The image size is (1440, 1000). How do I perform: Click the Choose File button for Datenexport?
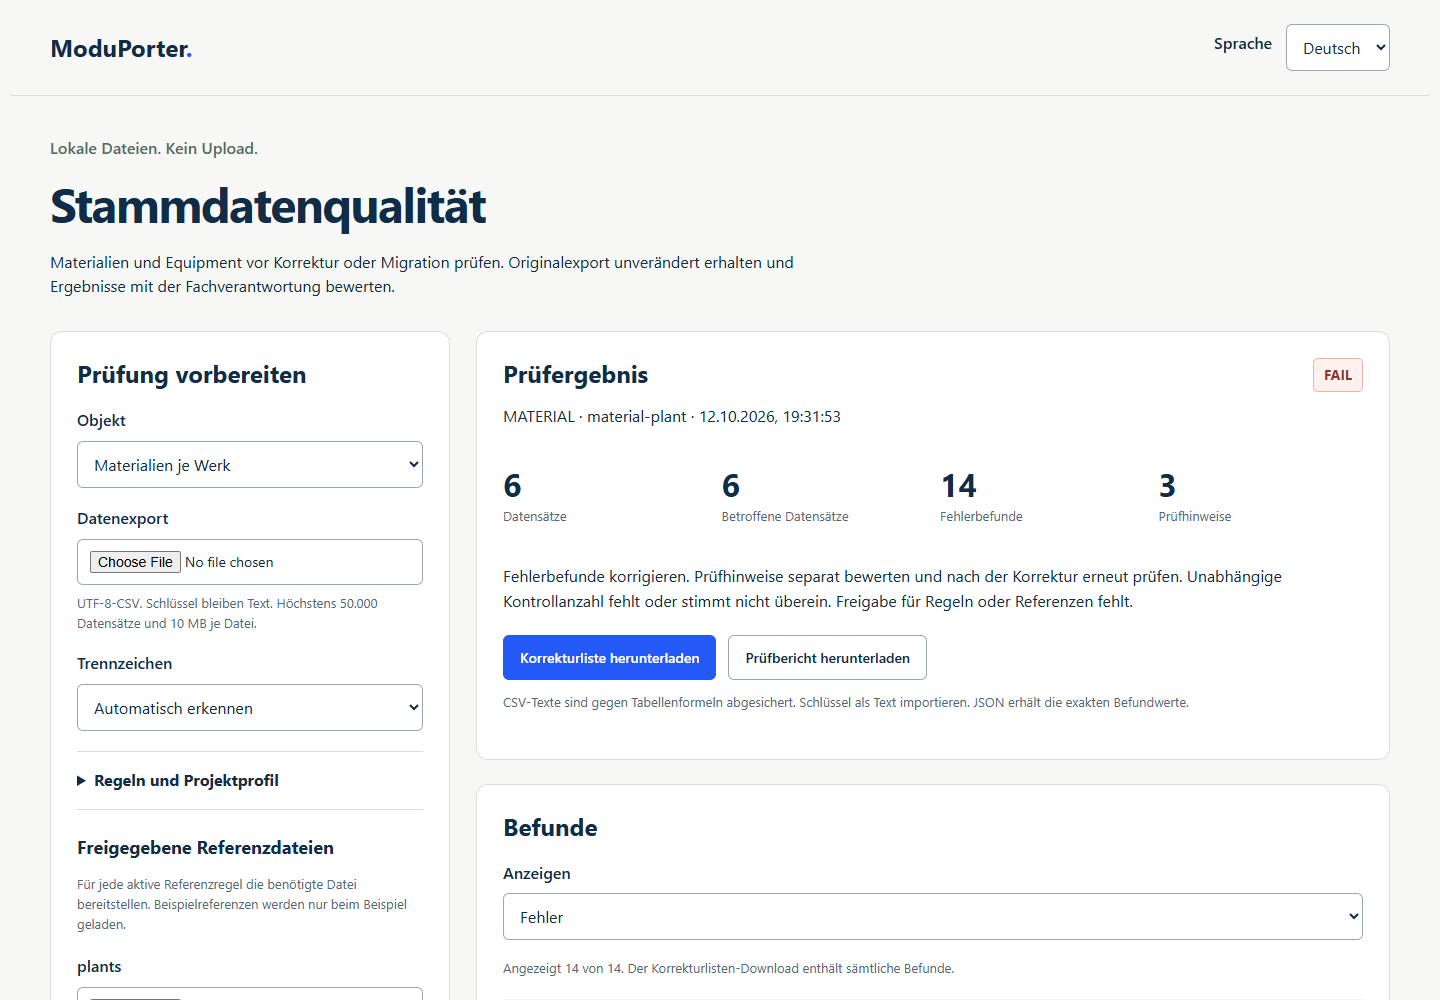coord(136,562)
